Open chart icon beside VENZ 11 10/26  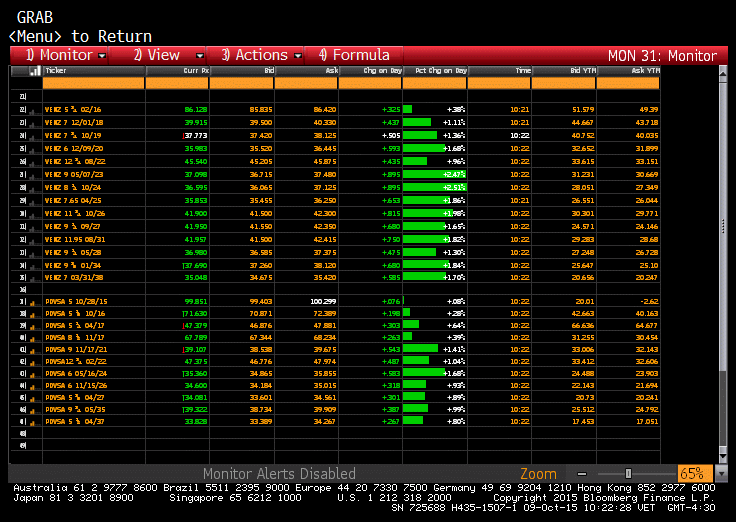(33, 215)
